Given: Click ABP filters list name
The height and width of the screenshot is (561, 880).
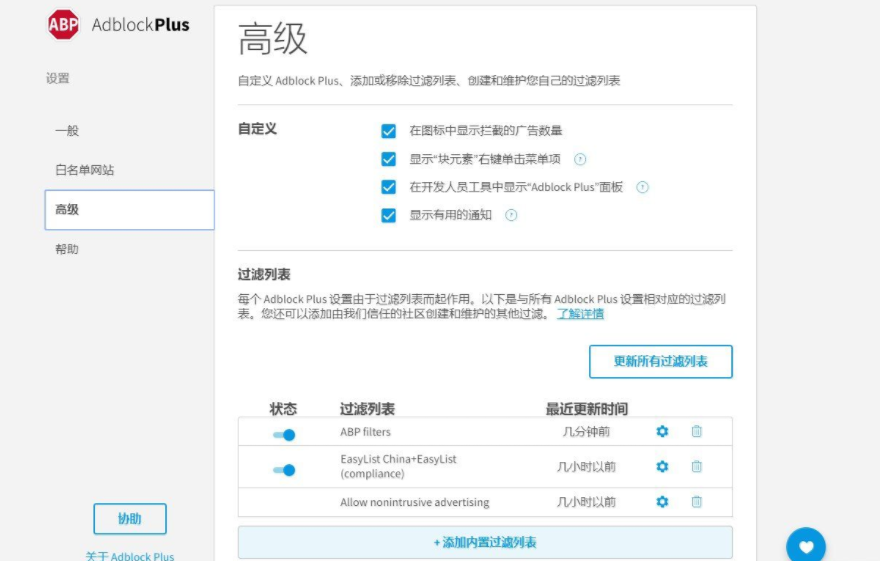Looking at the screenshot, I should (365, 432).
